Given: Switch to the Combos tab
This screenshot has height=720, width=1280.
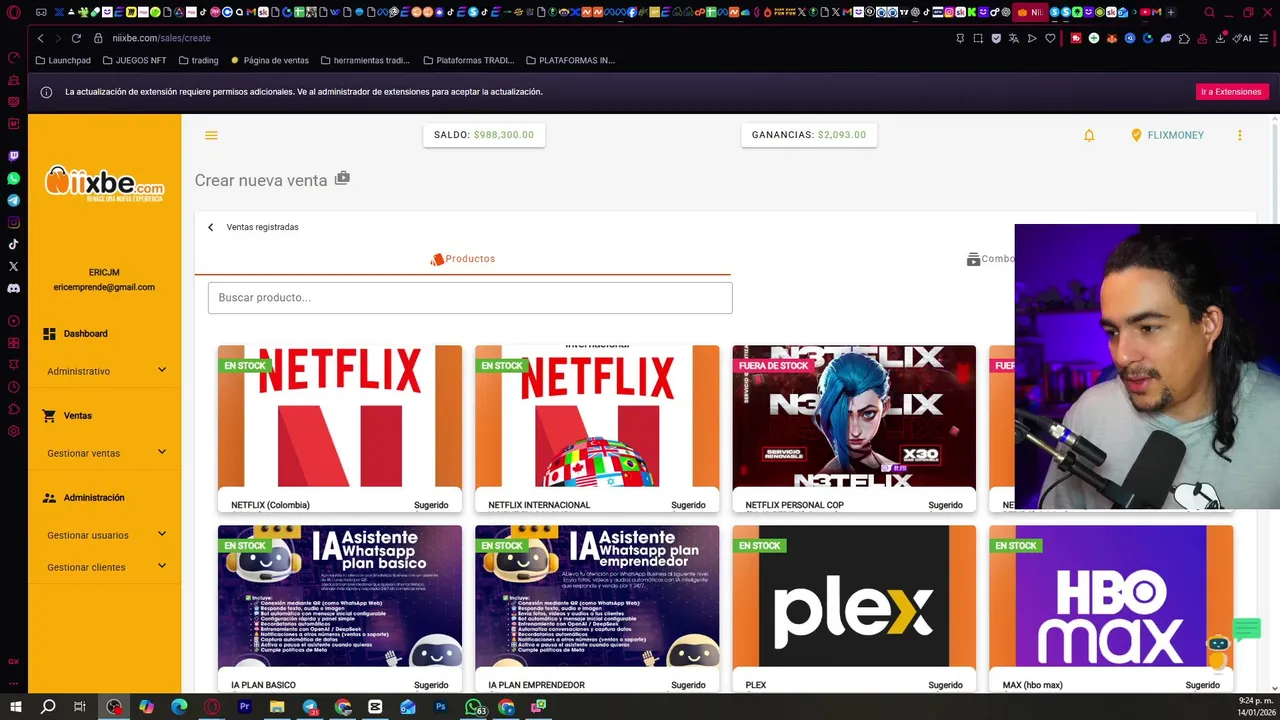Looking at the screenshot, I should pyautogui.click(x=990, y=259).
